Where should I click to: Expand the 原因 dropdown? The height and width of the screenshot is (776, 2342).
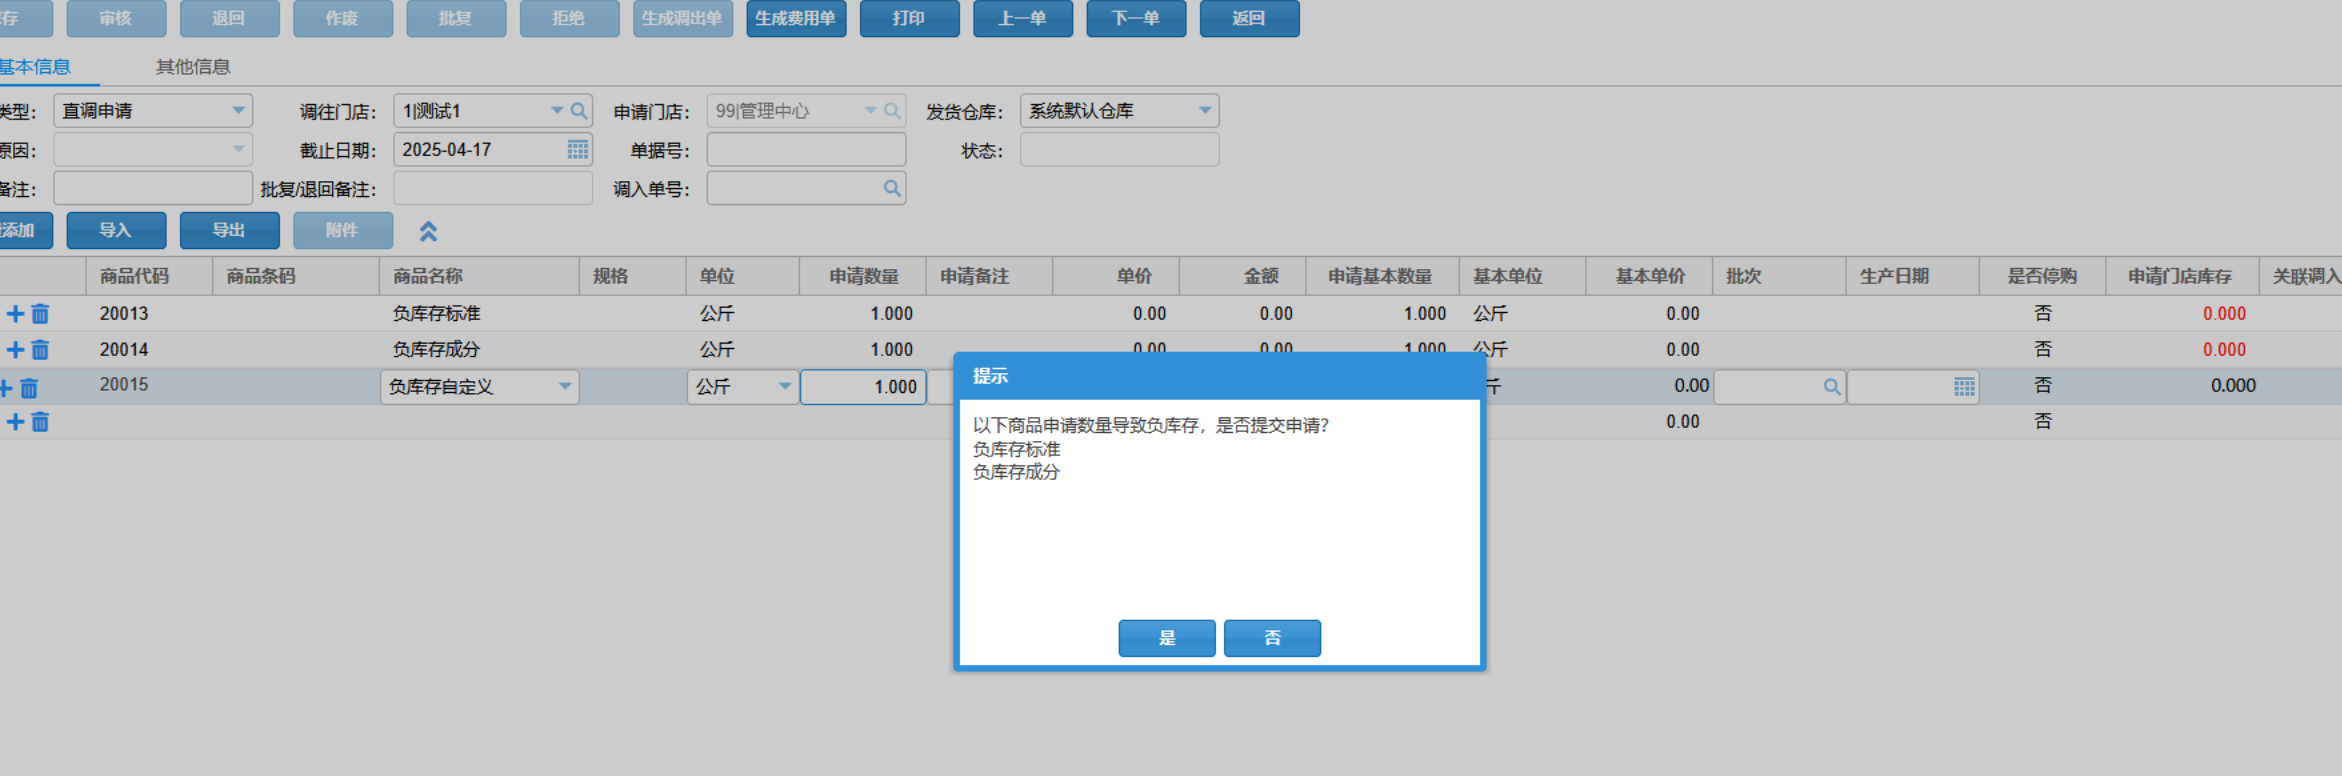click(238, 150)
